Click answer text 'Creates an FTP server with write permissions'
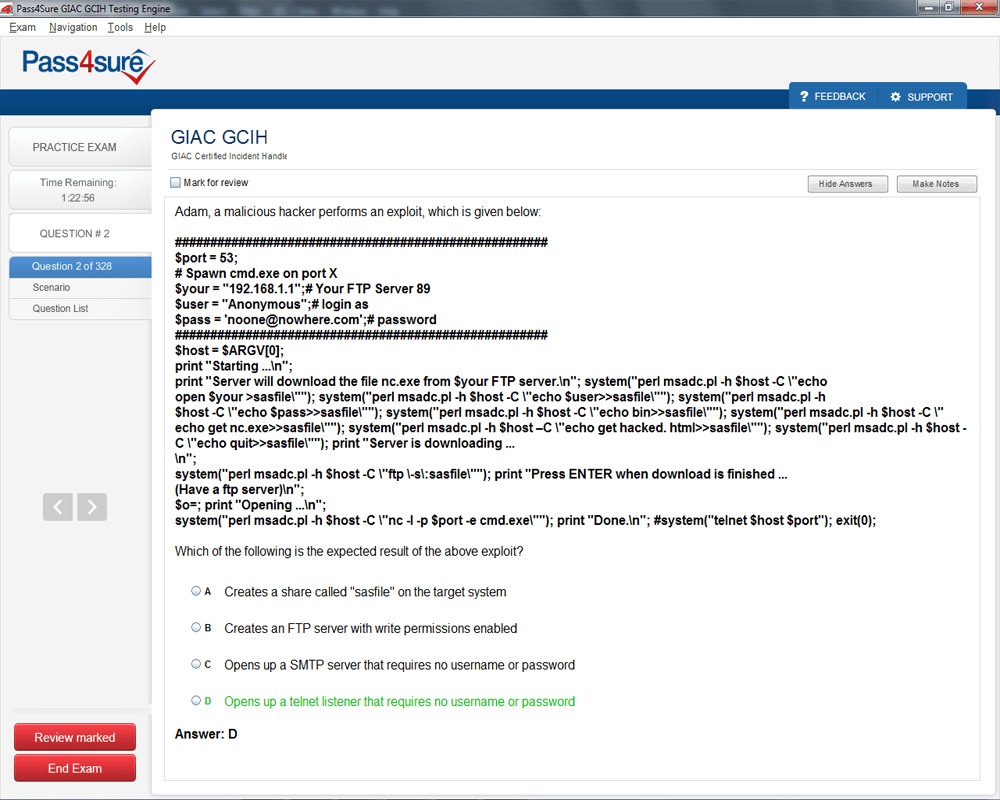Image resolution: width=1000 pixels, height=800 pixels. pyautogui.click(x=371, y=628)
